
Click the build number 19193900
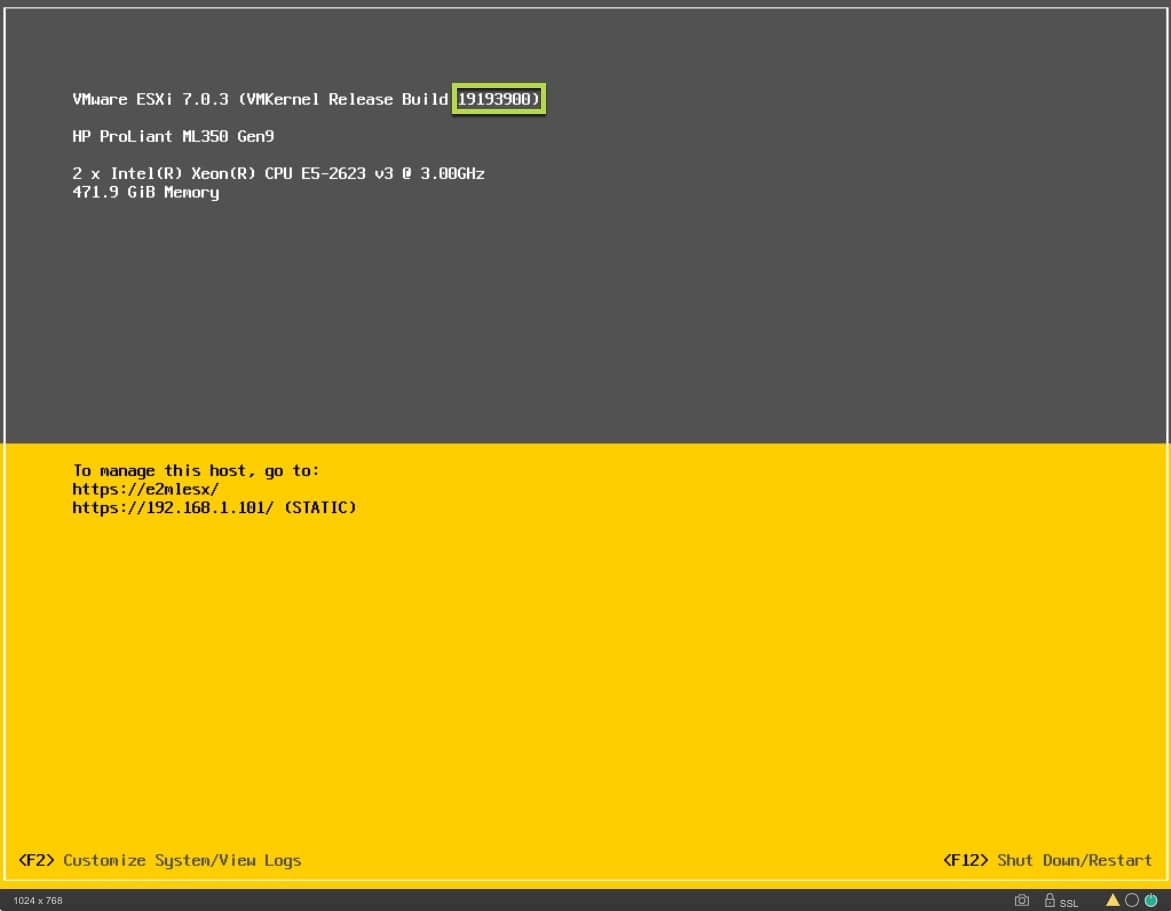coord(494,99)
